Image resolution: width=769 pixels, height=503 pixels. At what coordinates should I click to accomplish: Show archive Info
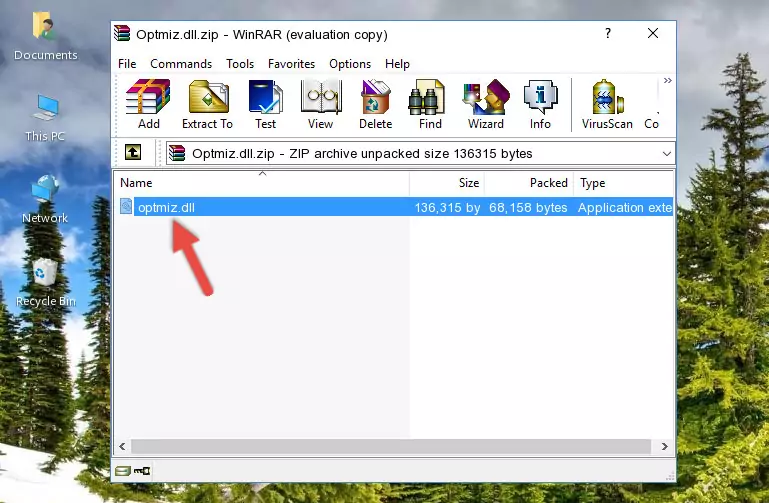click(540, 104)
